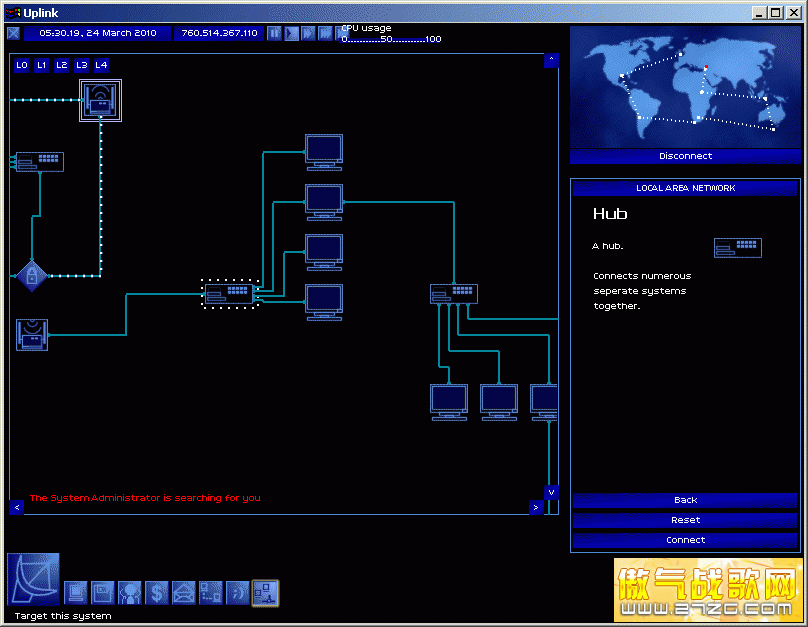Select the middle terminal under the right hub

(x=499, y=402)
